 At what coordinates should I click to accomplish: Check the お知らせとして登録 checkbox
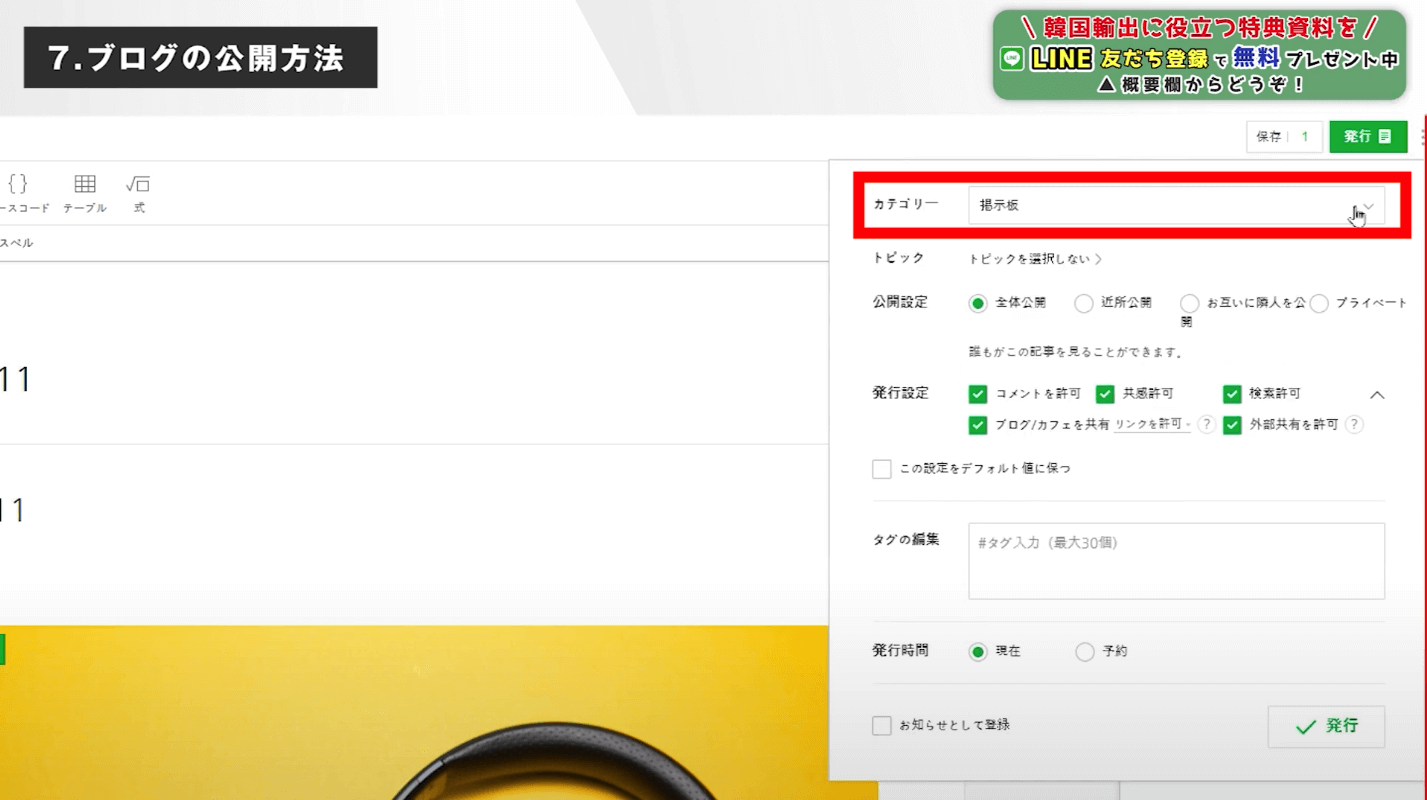[x=881, y=726]
